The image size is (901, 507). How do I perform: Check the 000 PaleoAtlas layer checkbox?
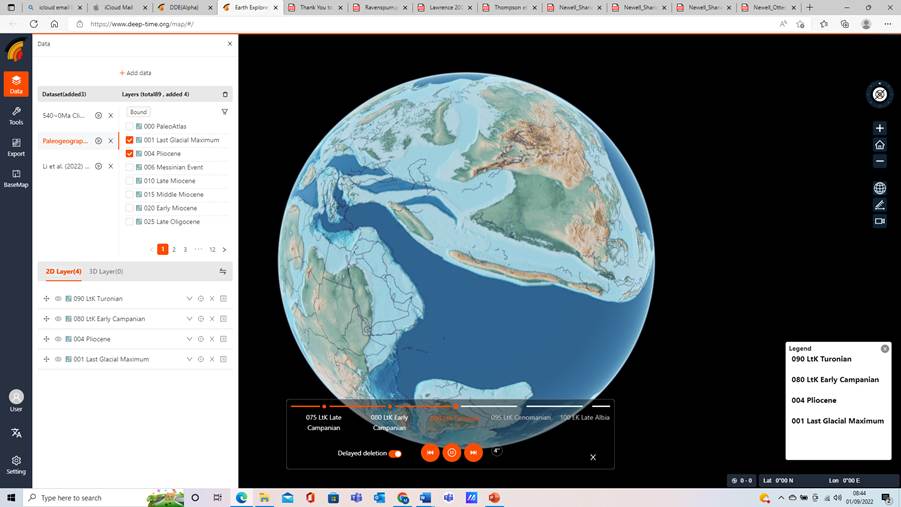click(x=129, y=126)
